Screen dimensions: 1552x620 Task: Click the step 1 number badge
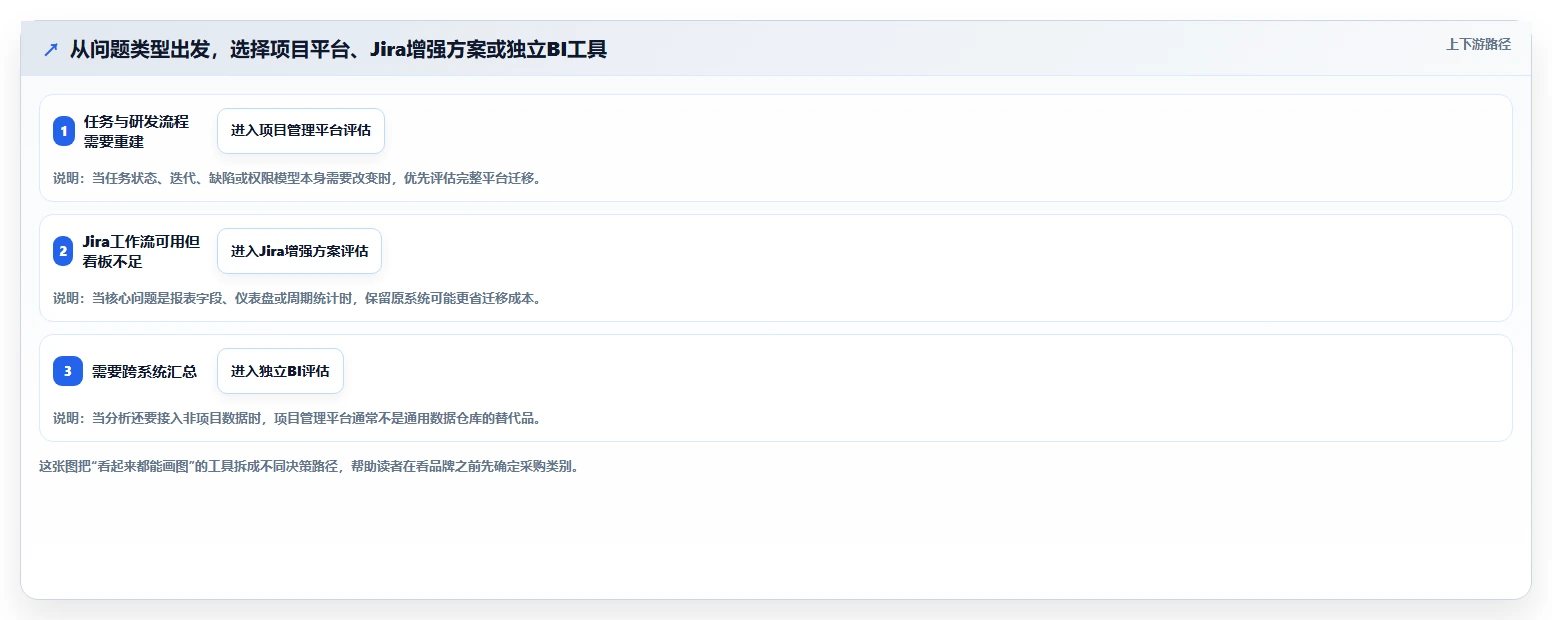point(64,131)
